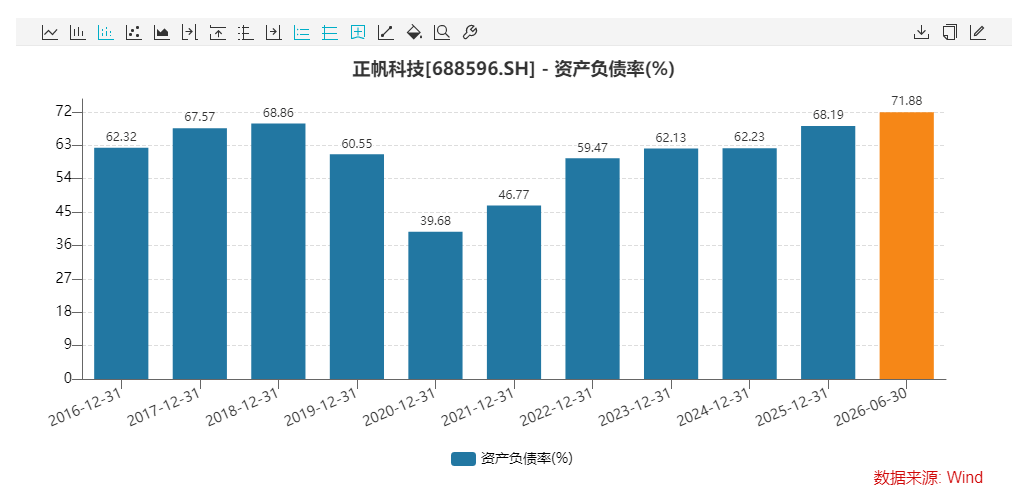
Task: Click x-axis label 2016-12-31
Action: point(86,409)
